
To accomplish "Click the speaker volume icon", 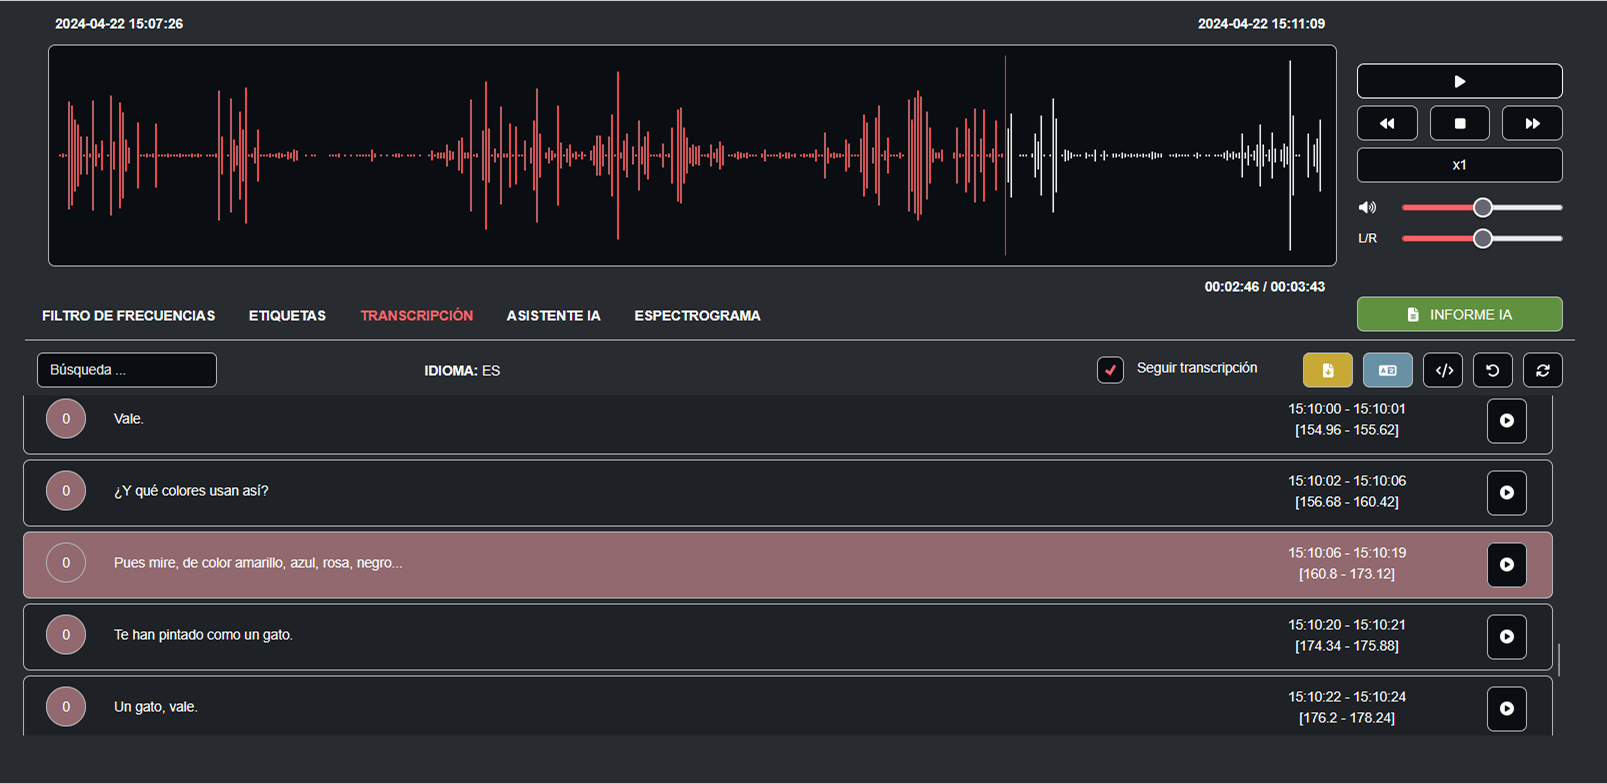I will 1367,208.
